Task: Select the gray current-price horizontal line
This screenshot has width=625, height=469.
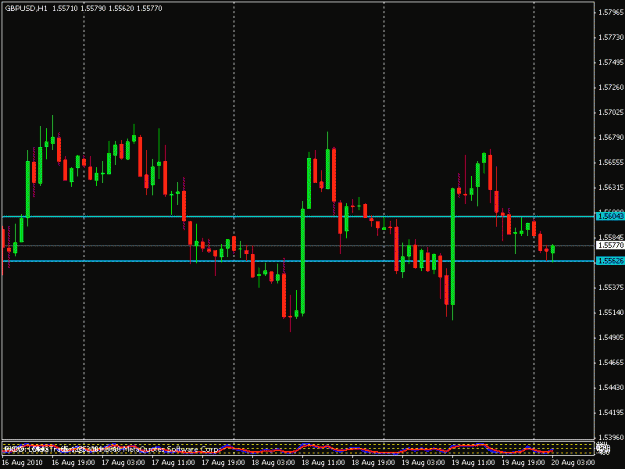Action: tap(298, 245)
